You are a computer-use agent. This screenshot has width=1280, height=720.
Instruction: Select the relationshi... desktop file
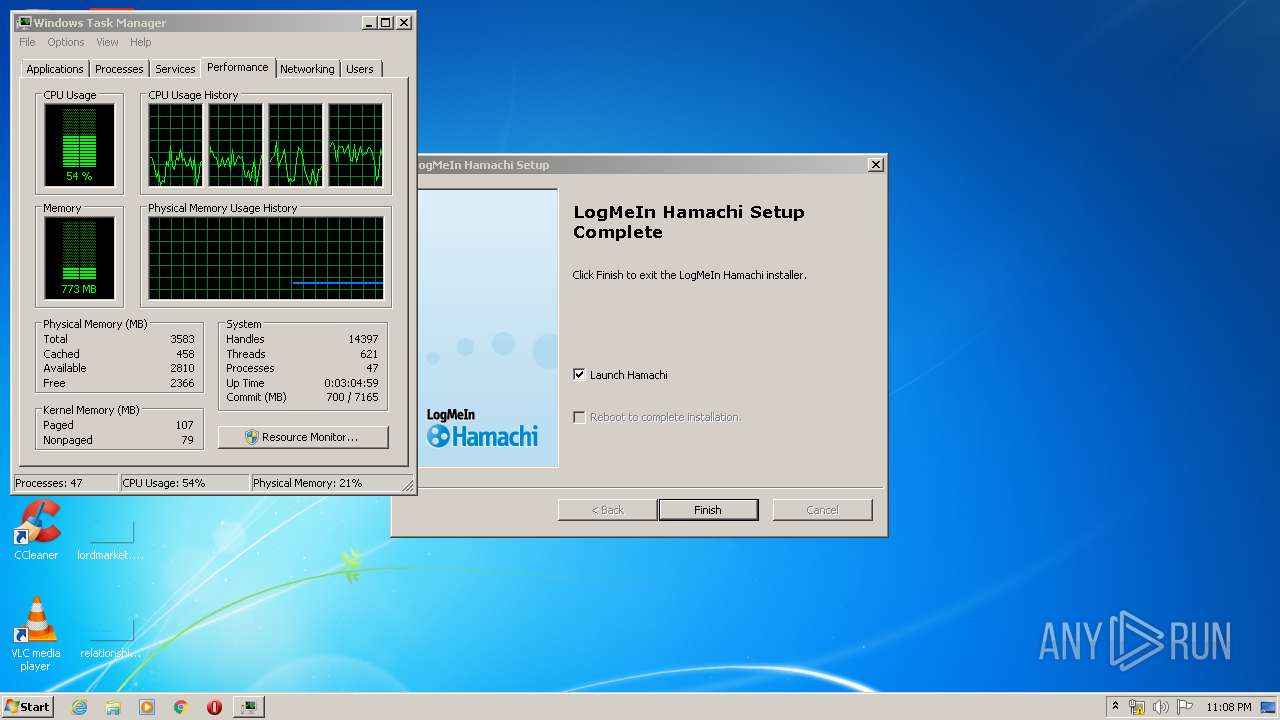(x=111, y=636)
